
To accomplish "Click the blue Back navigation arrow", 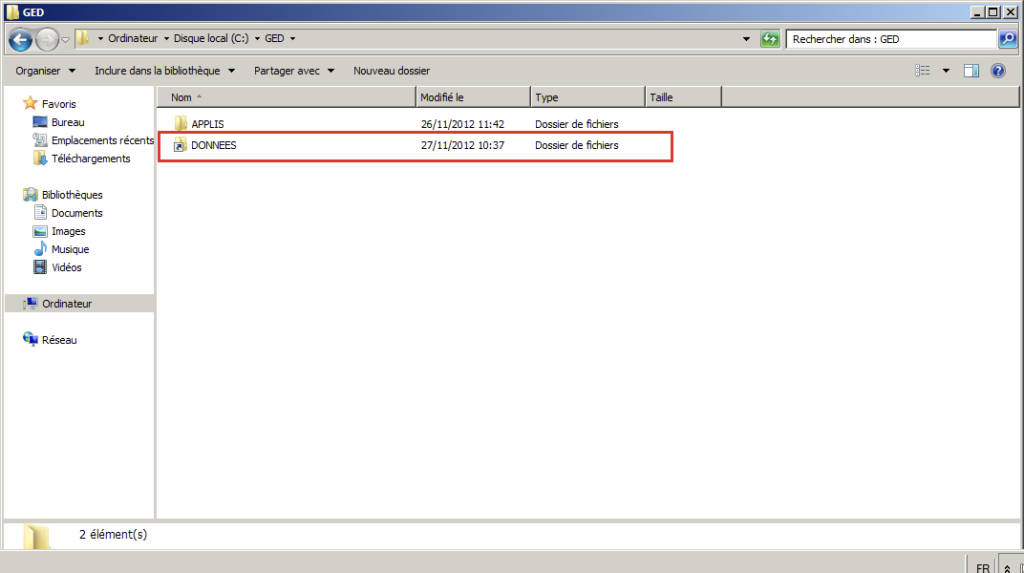I will tap(21, 39).
